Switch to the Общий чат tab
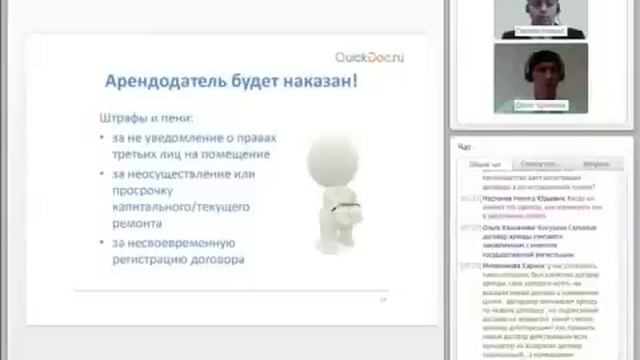The image size is (640, 360). tap(484, 164)
